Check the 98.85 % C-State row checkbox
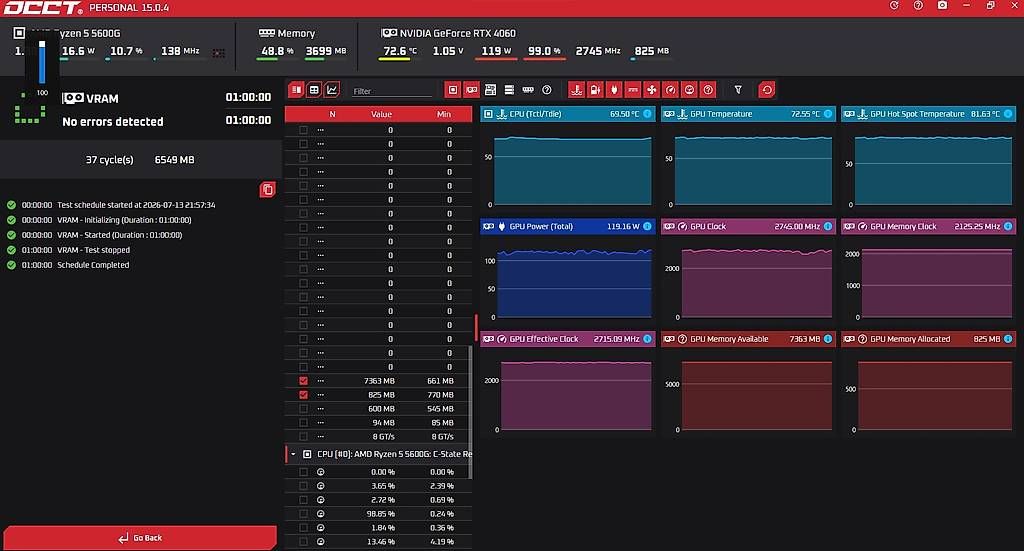 [x=303, y=514]
